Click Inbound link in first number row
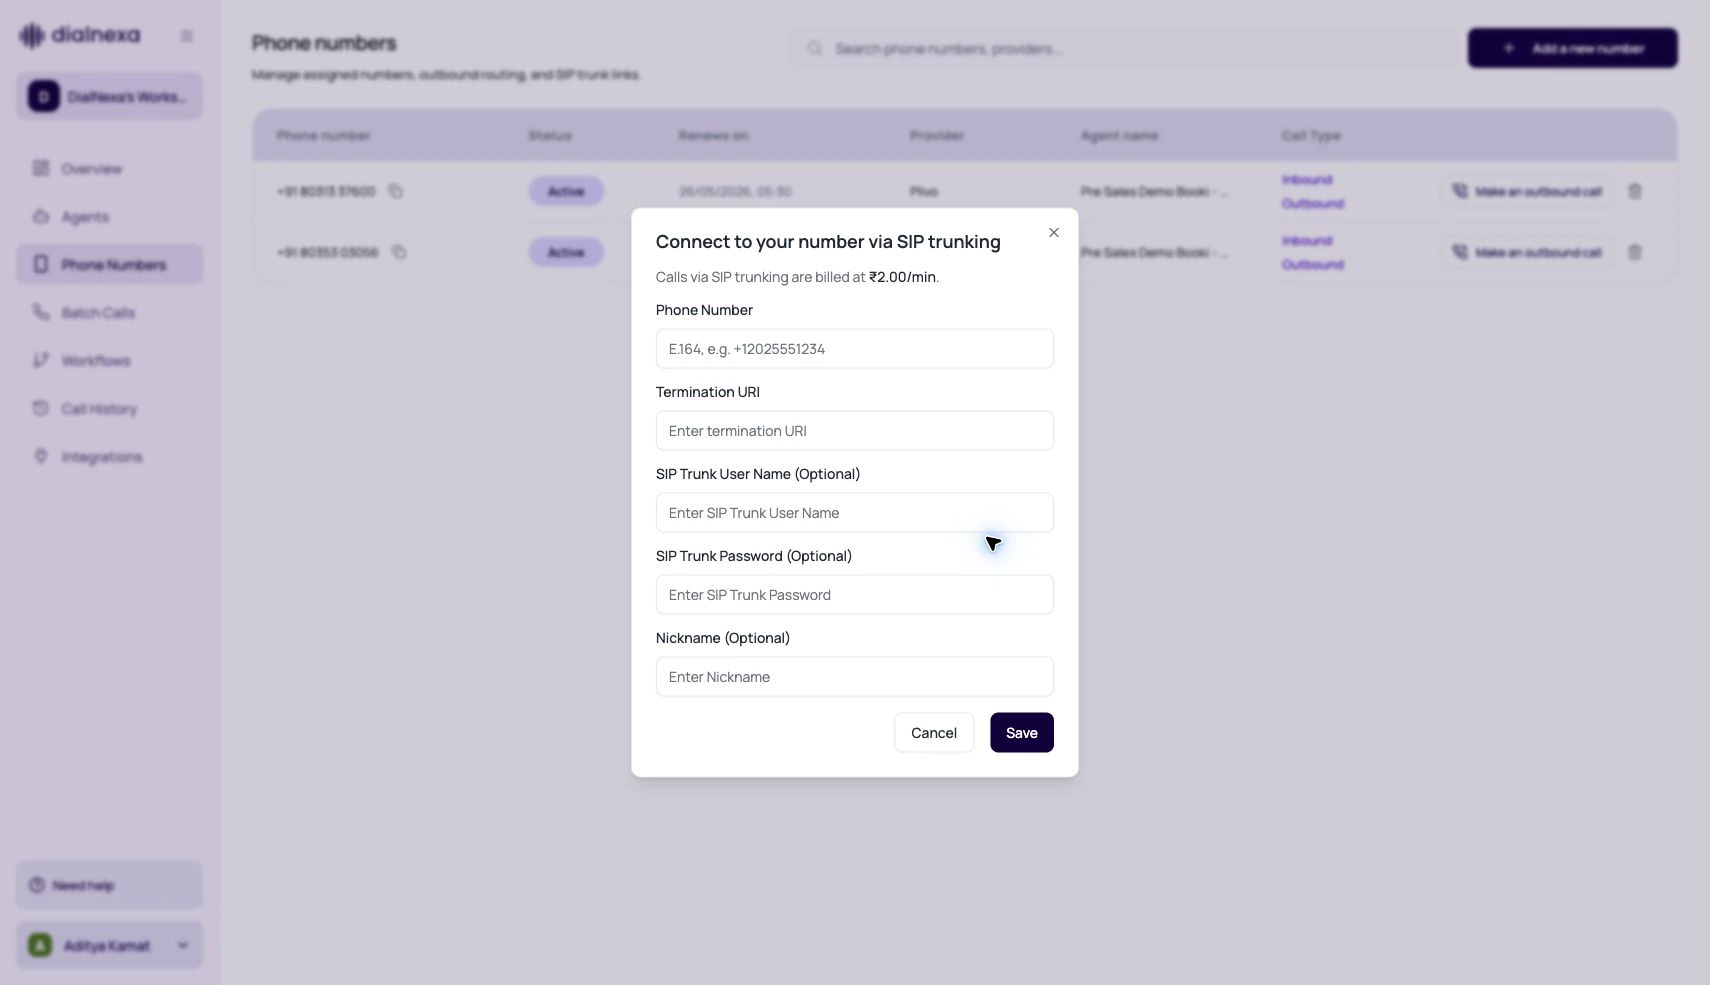1710x985 pixels. coord(1307,180)
